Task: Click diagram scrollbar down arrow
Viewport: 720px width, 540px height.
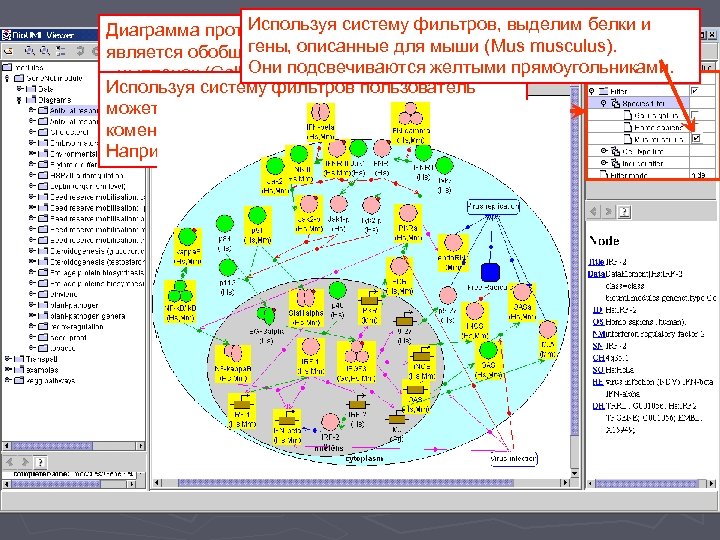Action: pyautogui.click(x=574, y=473)
